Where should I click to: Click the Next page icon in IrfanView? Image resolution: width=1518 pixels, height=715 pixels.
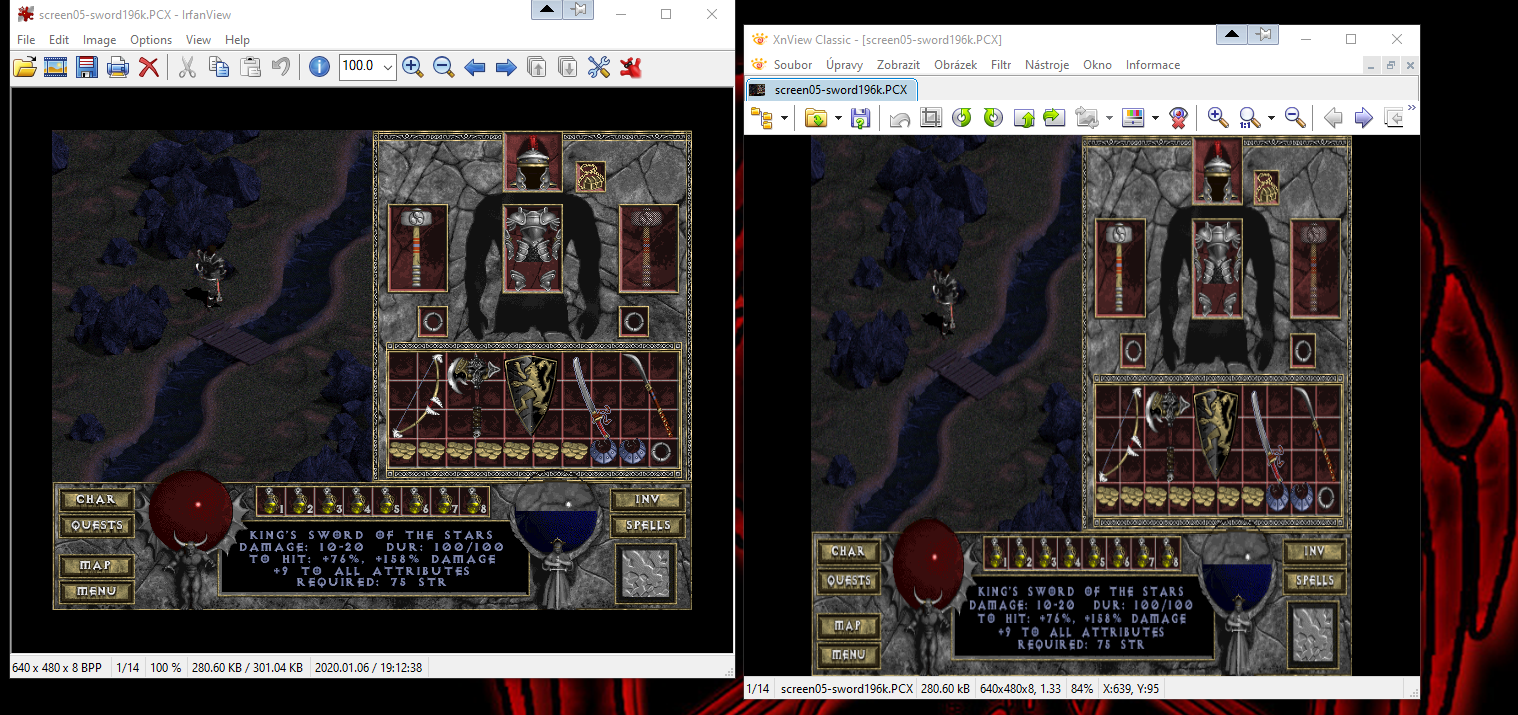(568, 67)
